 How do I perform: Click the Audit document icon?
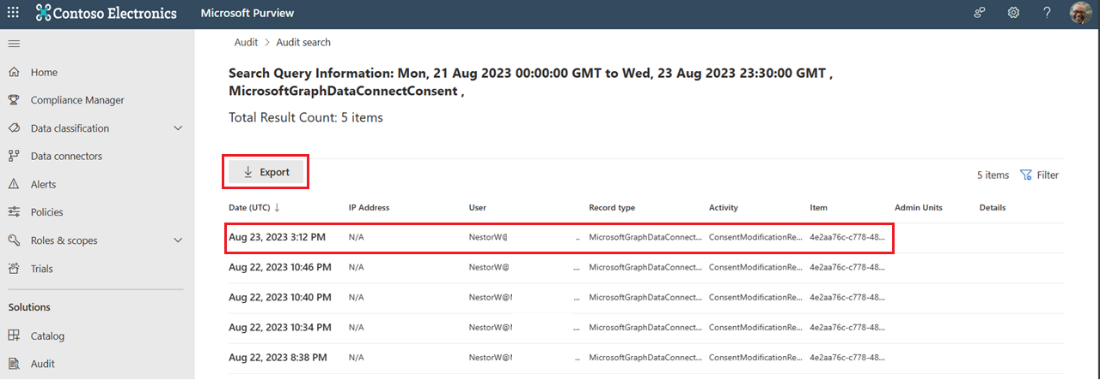pos(13,364)
